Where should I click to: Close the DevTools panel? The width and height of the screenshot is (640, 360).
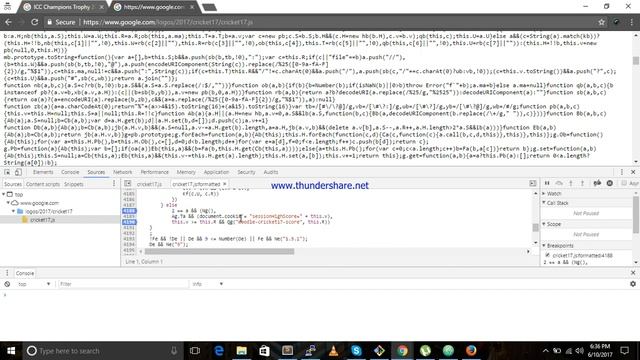[633, 172]
